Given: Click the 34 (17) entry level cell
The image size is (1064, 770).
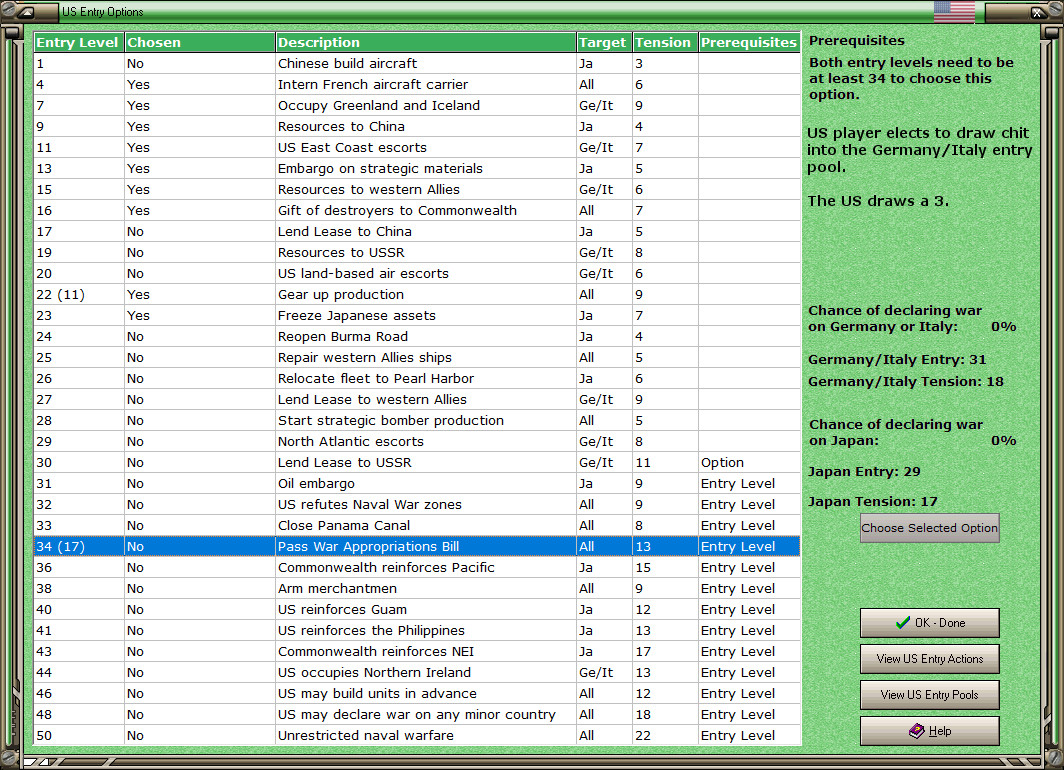Looking at the screenshot, I should click(79, 547).
